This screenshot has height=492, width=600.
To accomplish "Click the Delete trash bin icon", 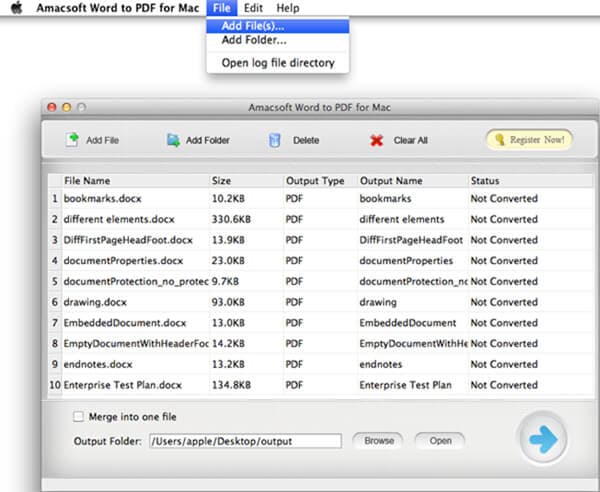I will pos(274,140).
